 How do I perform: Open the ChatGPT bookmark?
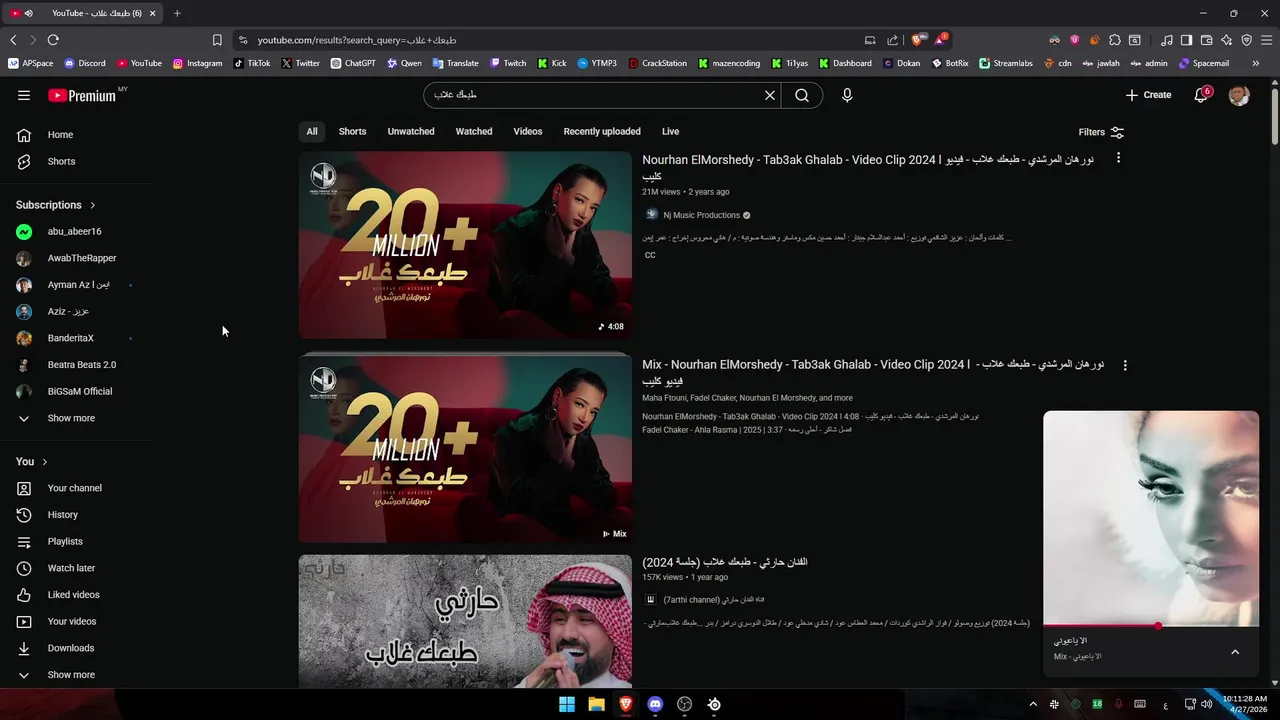(x=353, y=63)
